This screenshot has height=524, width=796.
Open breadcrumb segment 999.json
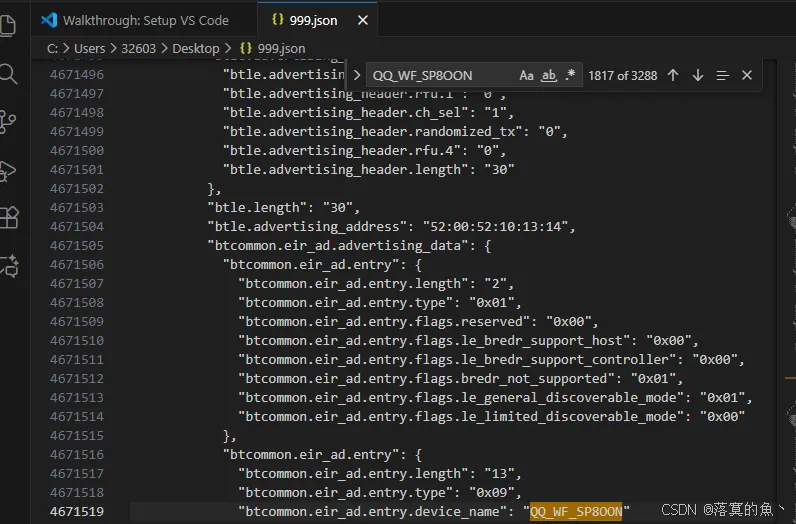273,49
